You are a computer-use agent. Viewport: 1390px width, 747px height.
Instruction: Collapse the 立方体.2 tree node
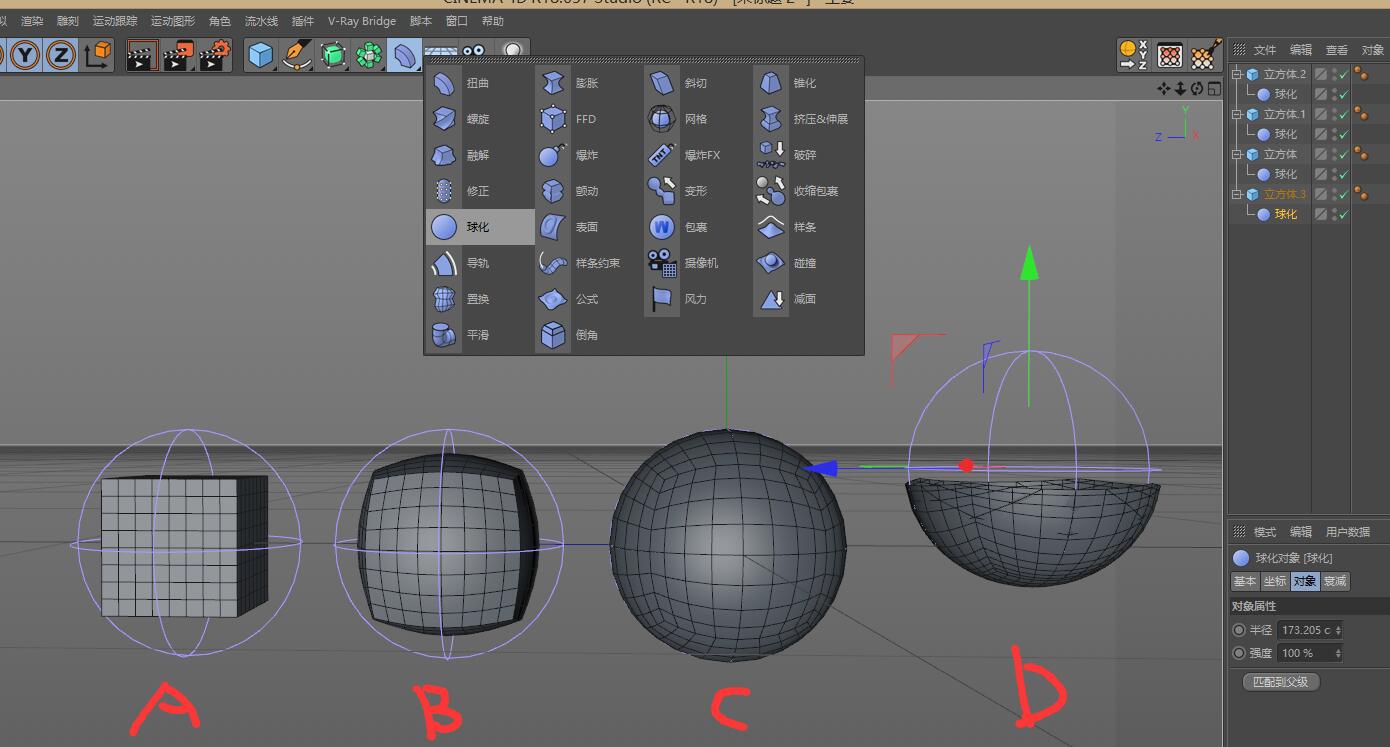point(1237,74)
